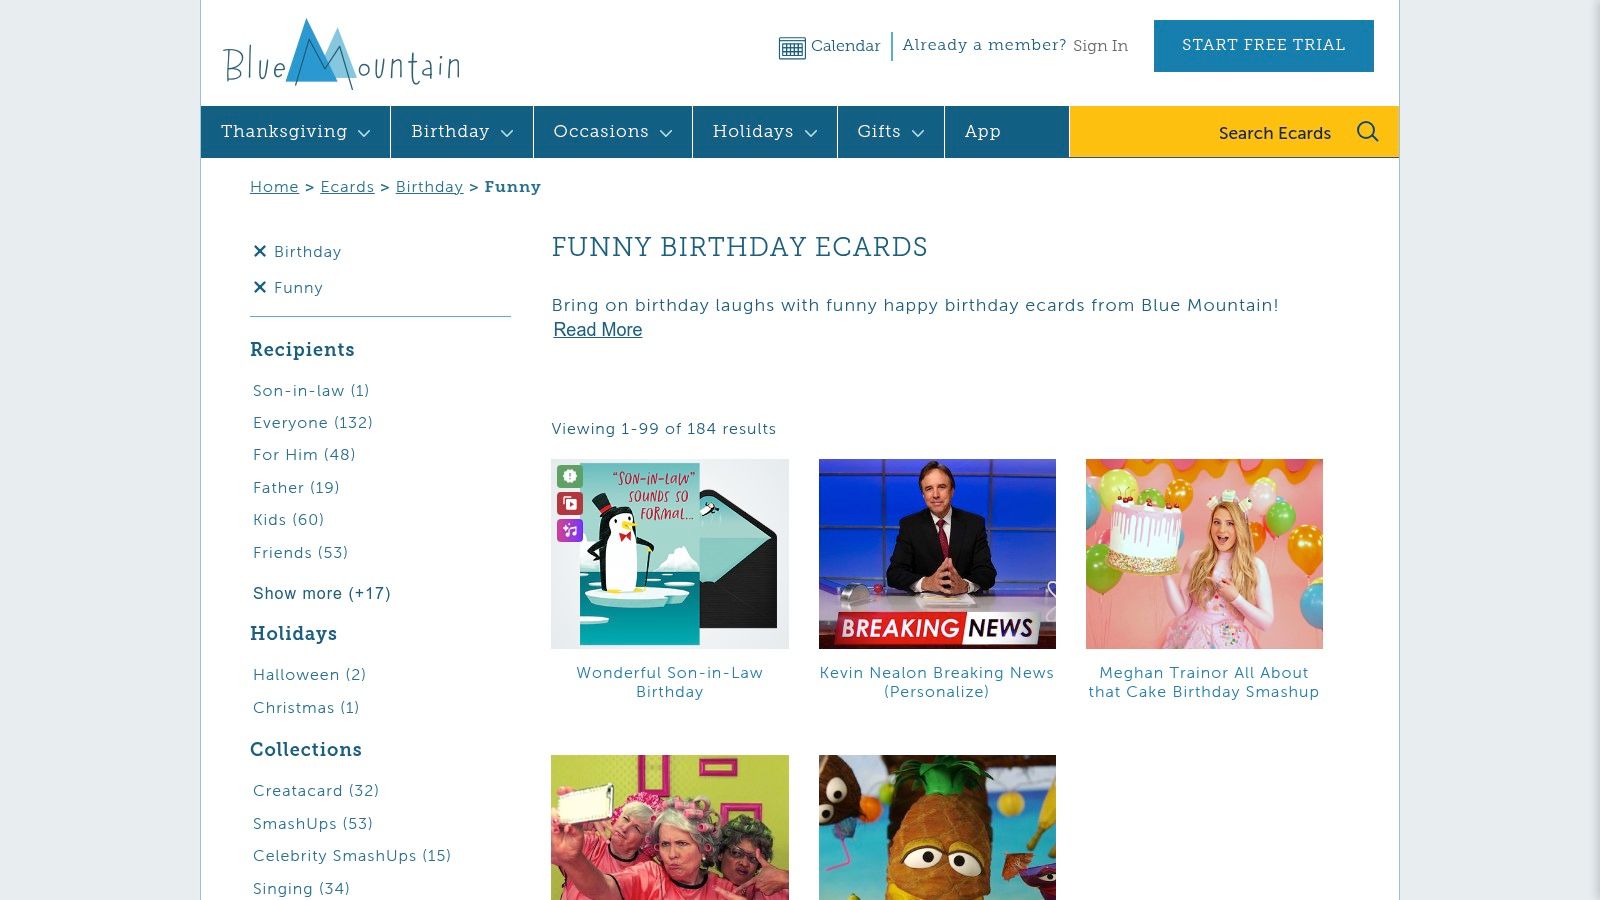Open the Calendar icon in header
This screenshot has width=1600, height=900.
[792, 47]
